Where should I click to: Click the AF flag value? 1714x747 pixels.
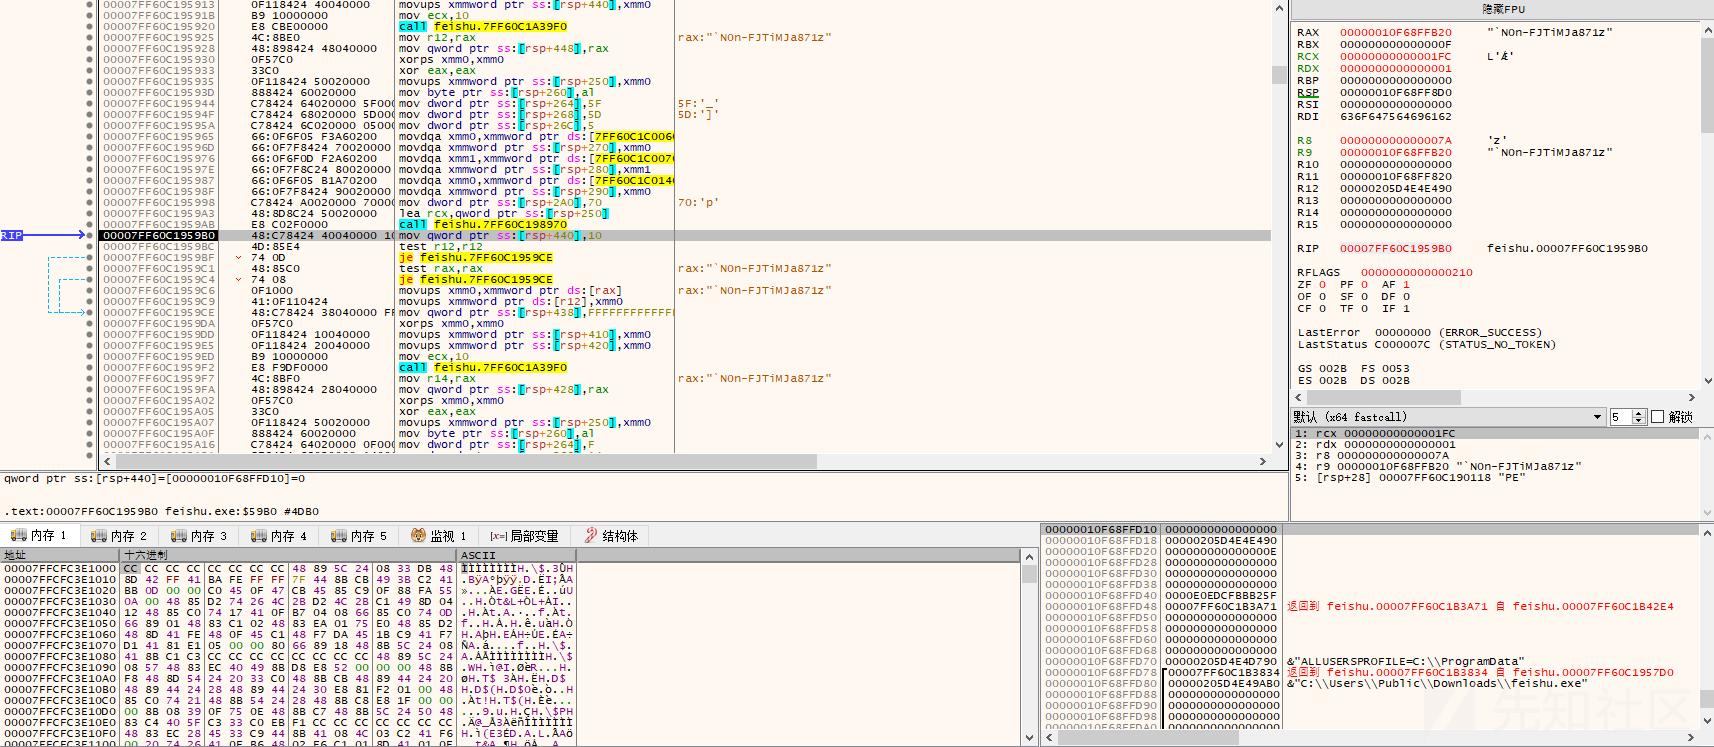click(1406, 285)
